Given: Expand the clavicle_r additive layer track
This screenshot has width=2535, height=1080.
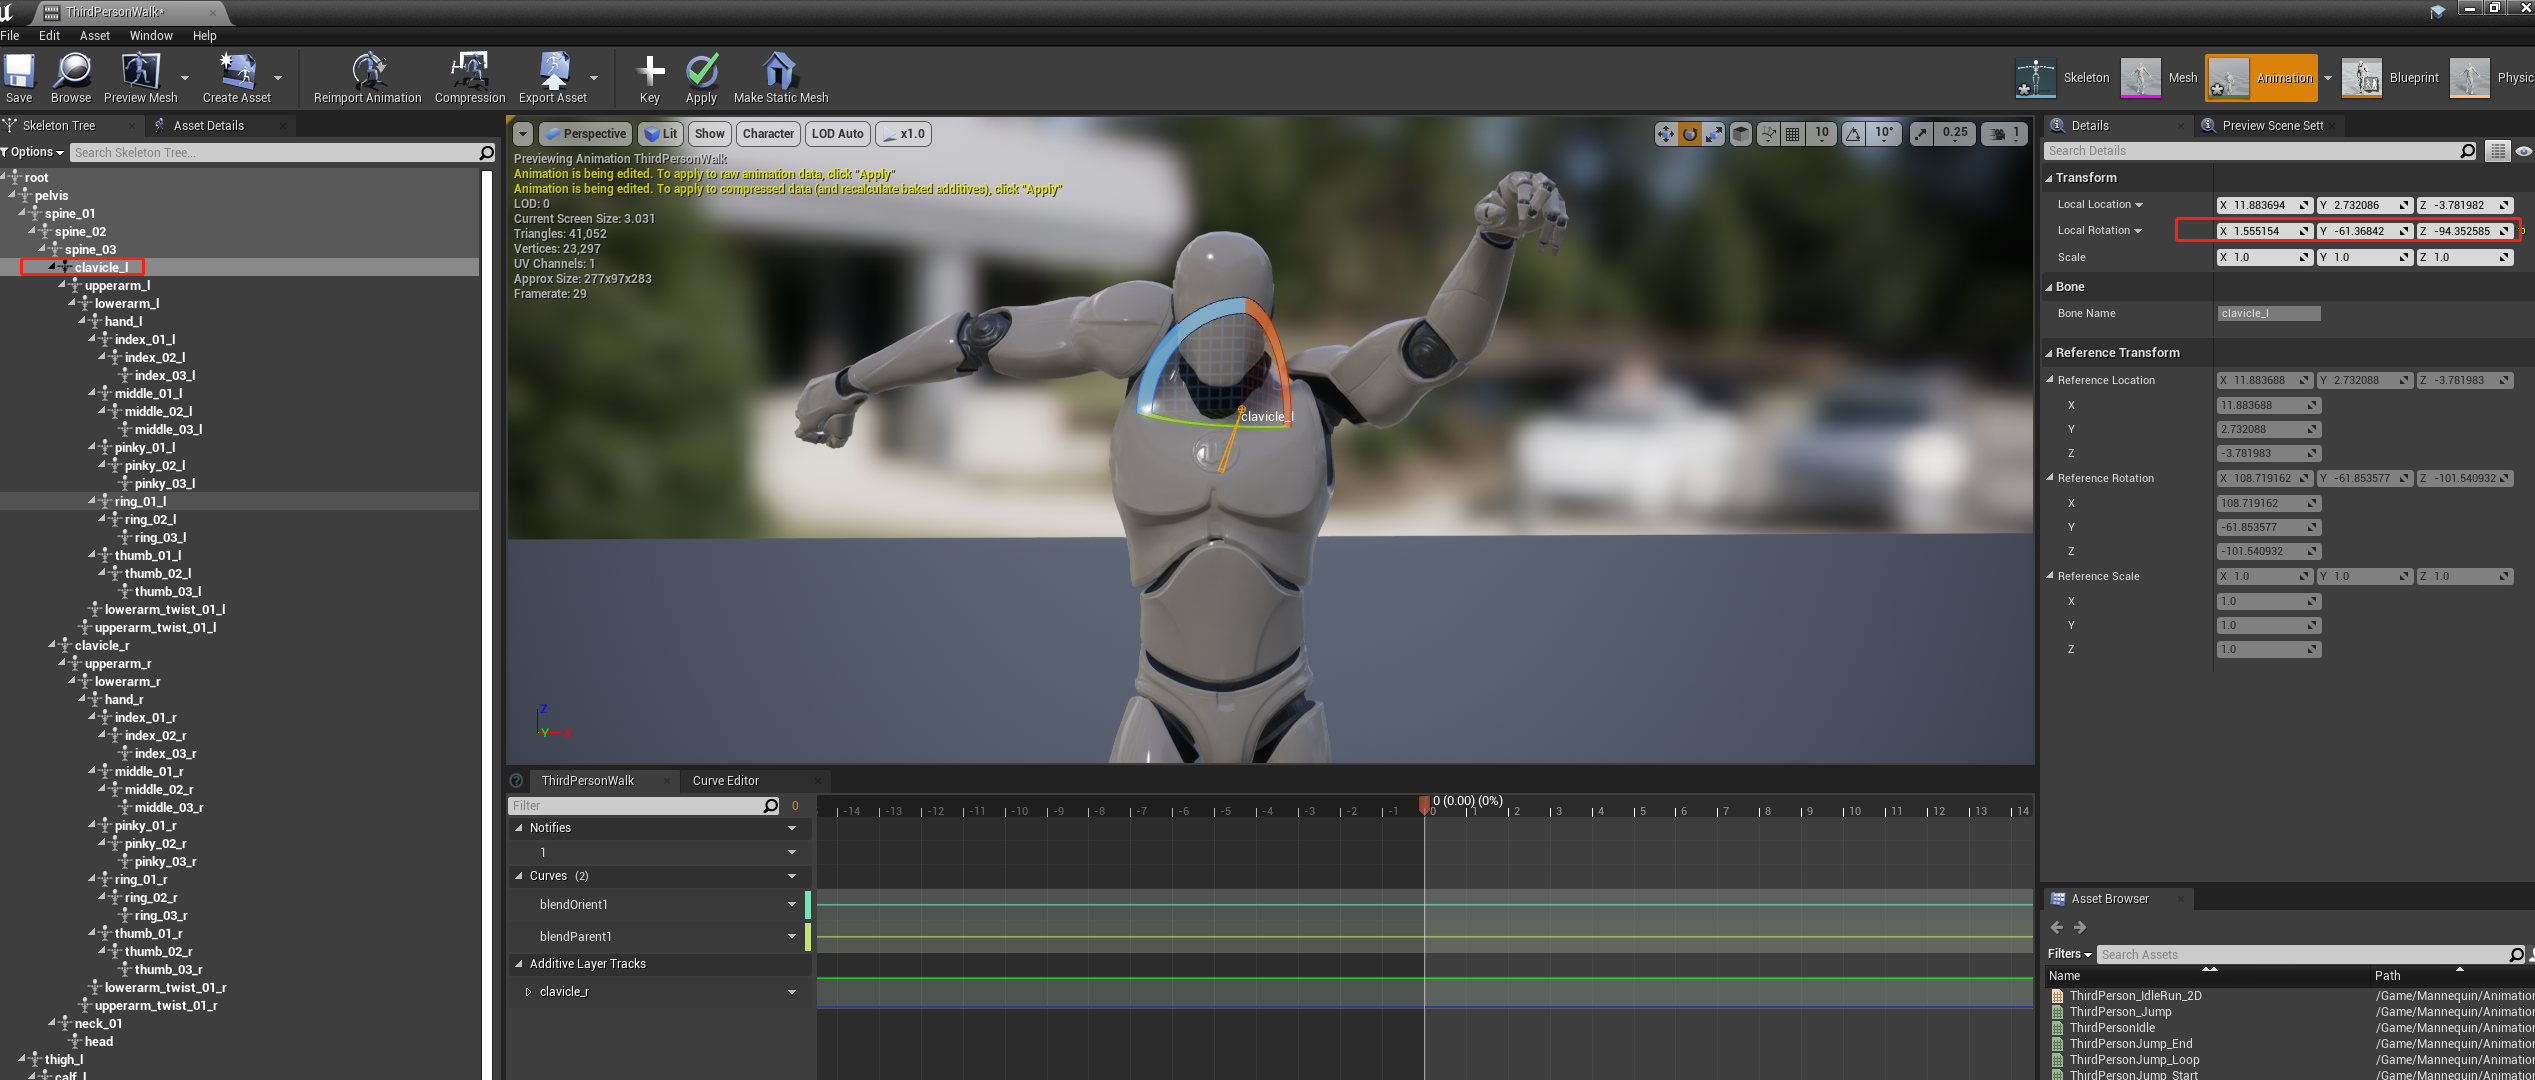Looking at the screenshot, I should (x=528, y=992).
